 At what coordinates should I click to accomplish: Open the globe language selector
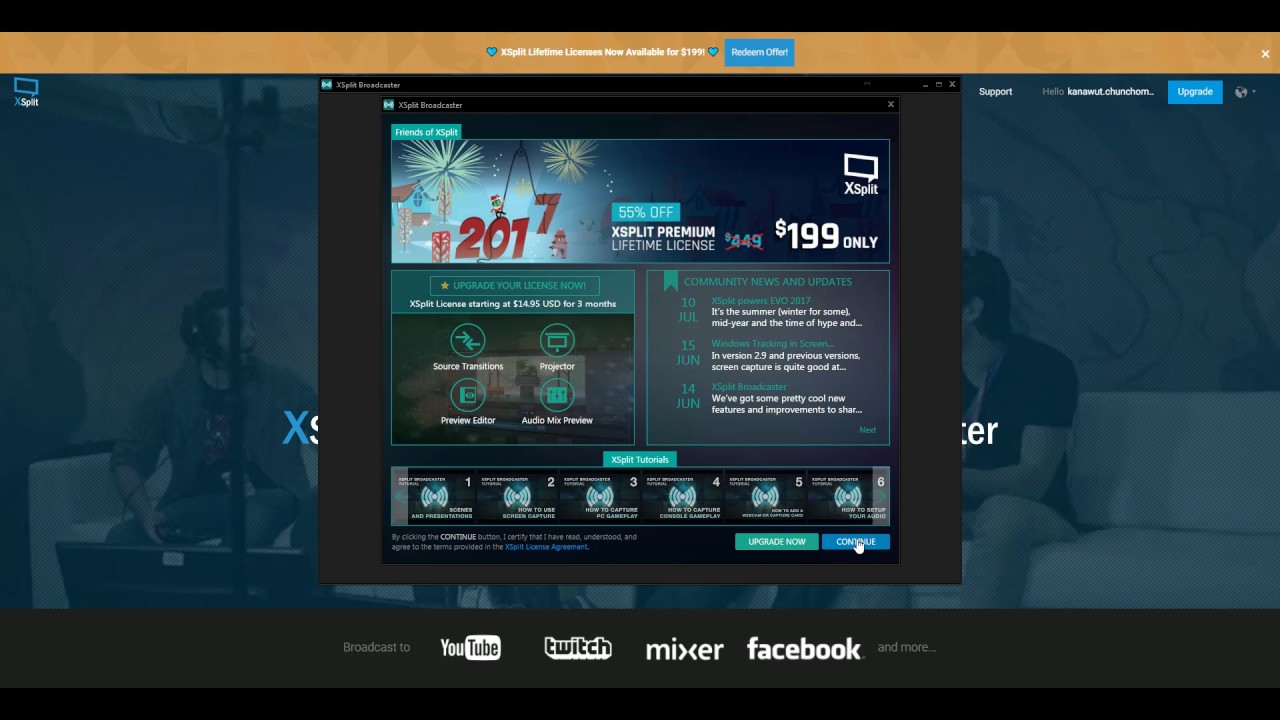(1245, 92)
